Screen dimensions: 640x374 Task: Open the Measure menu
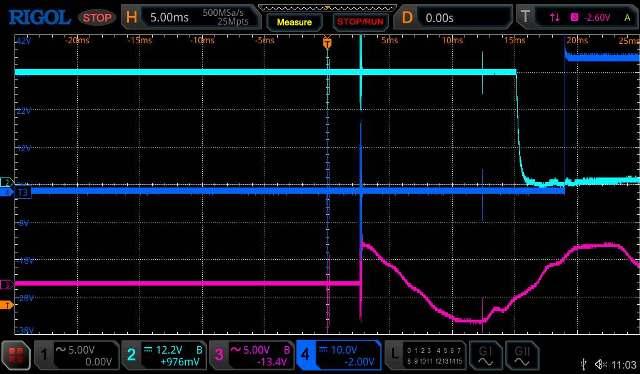click(294, 22)
